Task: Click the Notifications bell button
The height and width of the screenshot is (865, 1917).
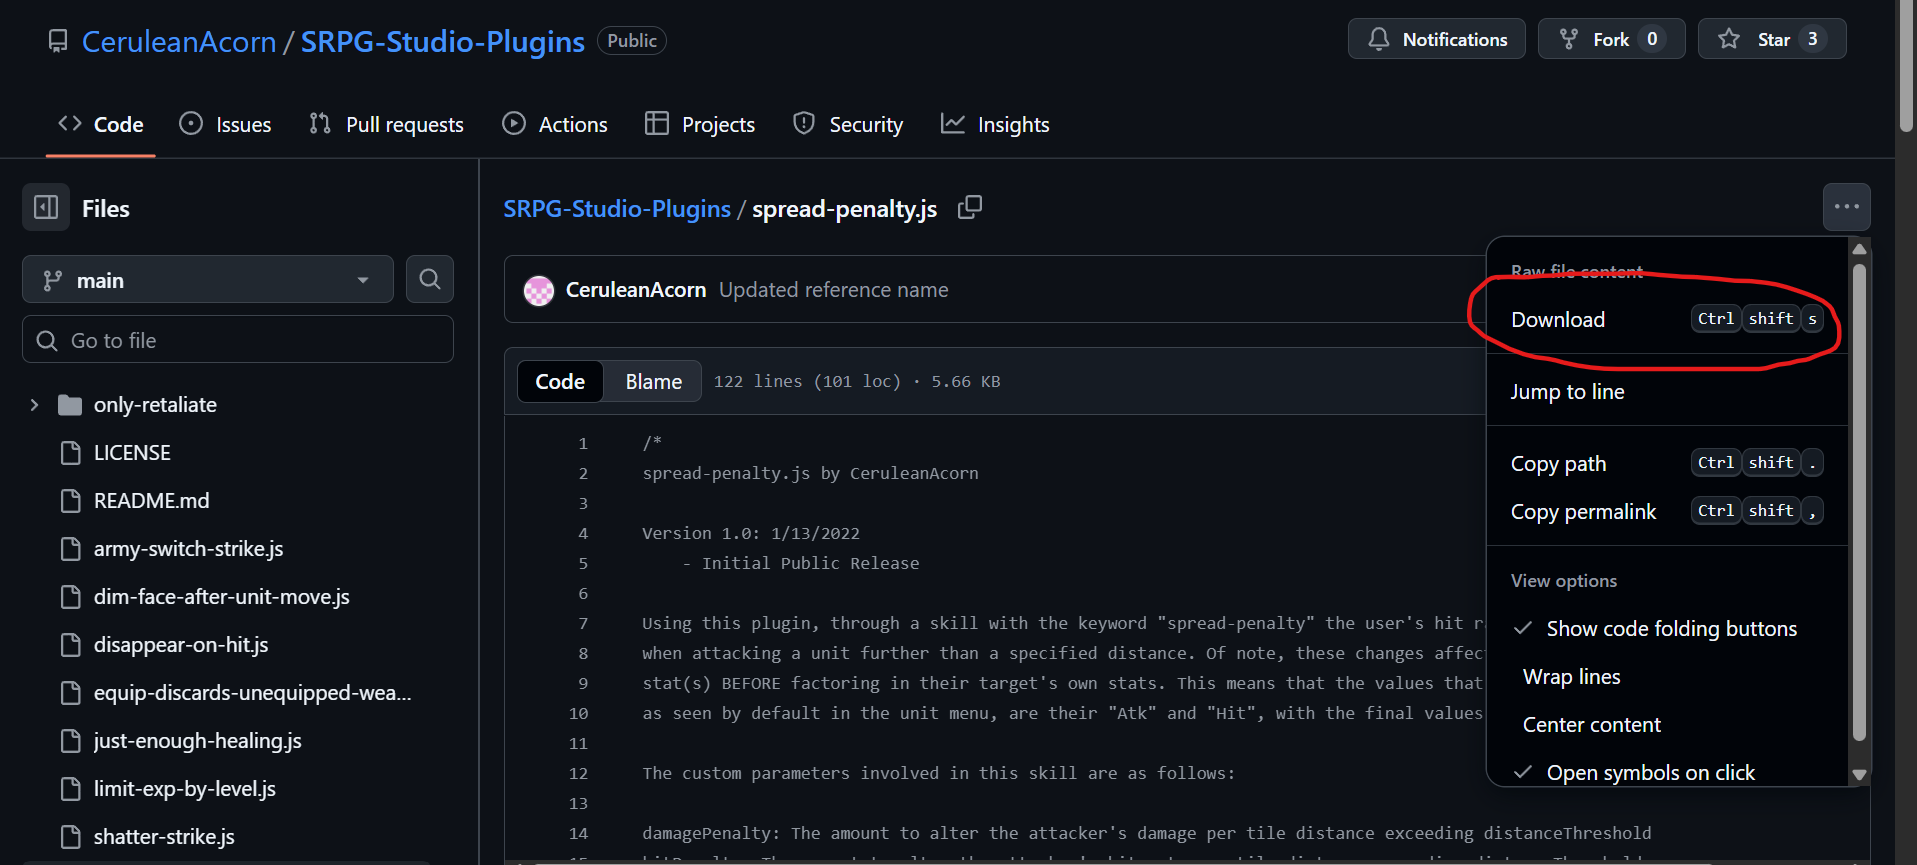Action: point(1436,40)
